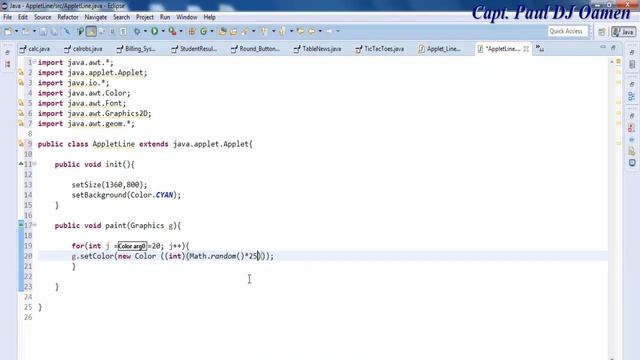Click the Back navigation arrow icon
This screenshot has height=360, width=640.
click(x=312, y=31)
